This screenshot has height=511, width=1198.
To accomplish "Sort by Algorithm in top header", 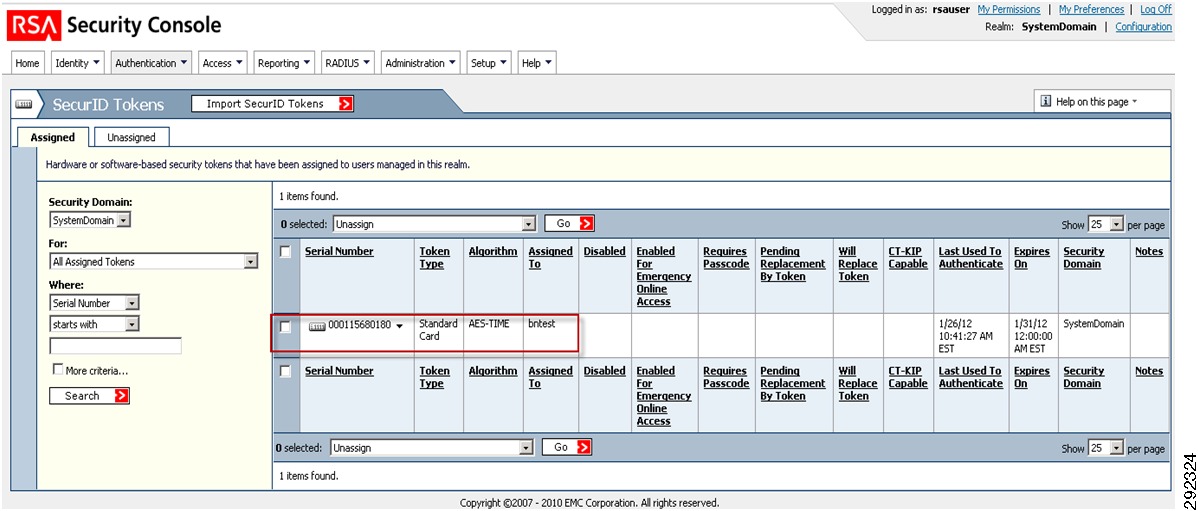I will (493, 251).
